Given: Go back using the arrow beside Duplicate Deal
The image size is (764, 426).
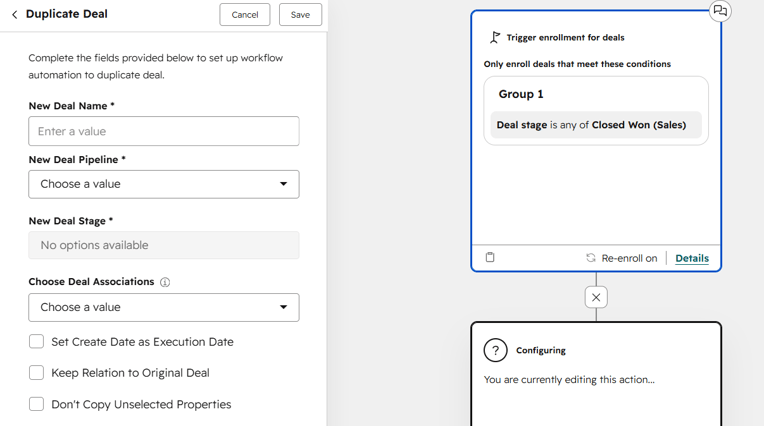Looking at the screenshot, I should click(15, 15).
